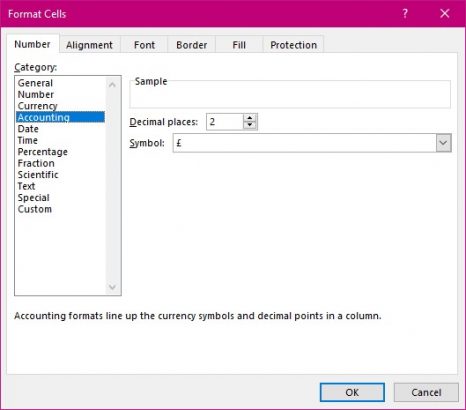Click the category list scroll-up arrow
The image size is (466, 410).
coord(112,85)
